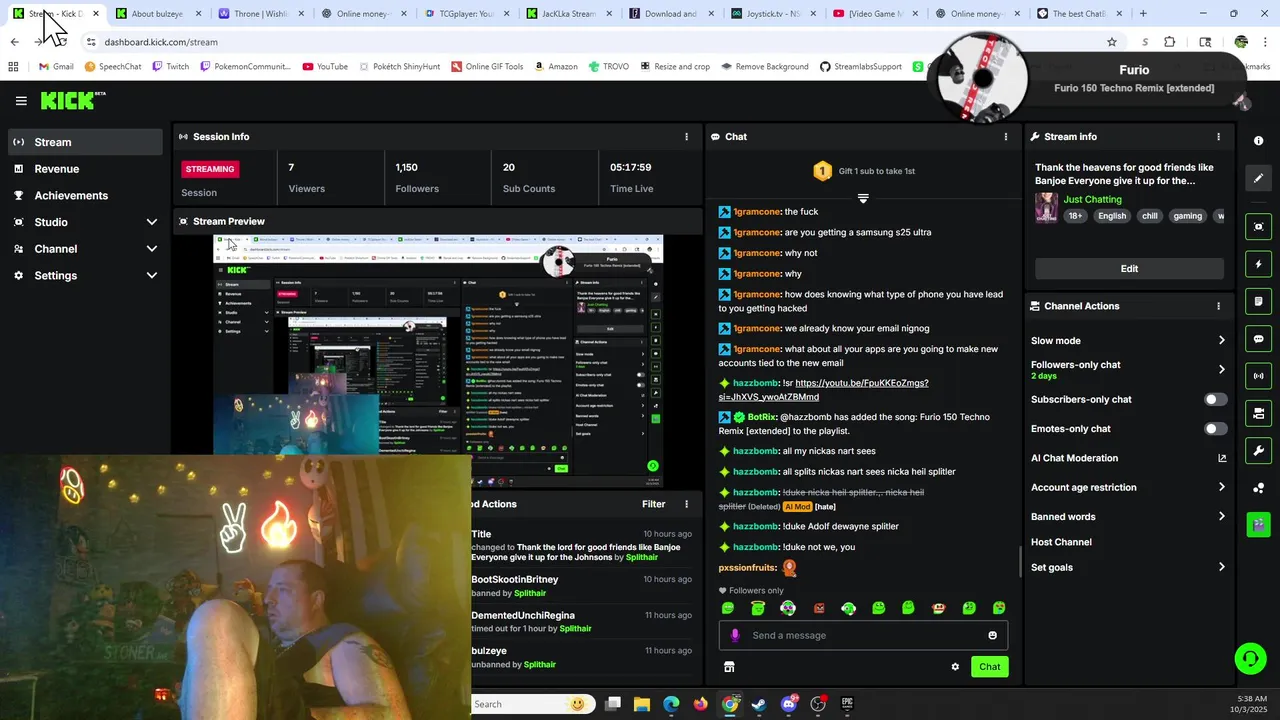This screenshot has width=1280, height=720.
Task: Open the Chat panel three-dot menu
Action: tap(1006, 137)
